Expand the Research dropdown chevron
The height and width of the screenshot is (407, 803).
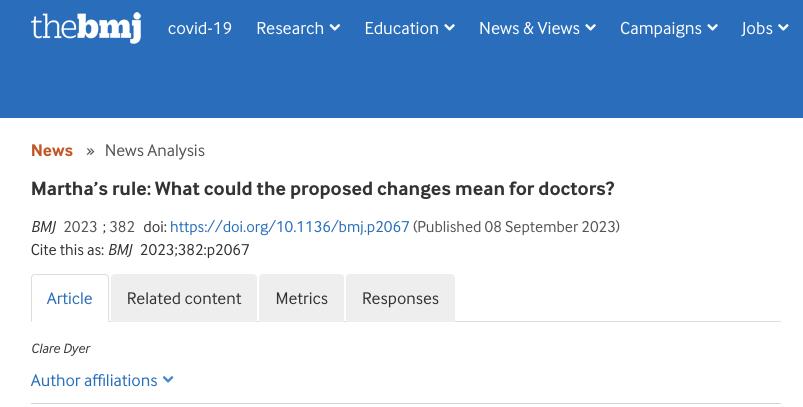[335, 28]
